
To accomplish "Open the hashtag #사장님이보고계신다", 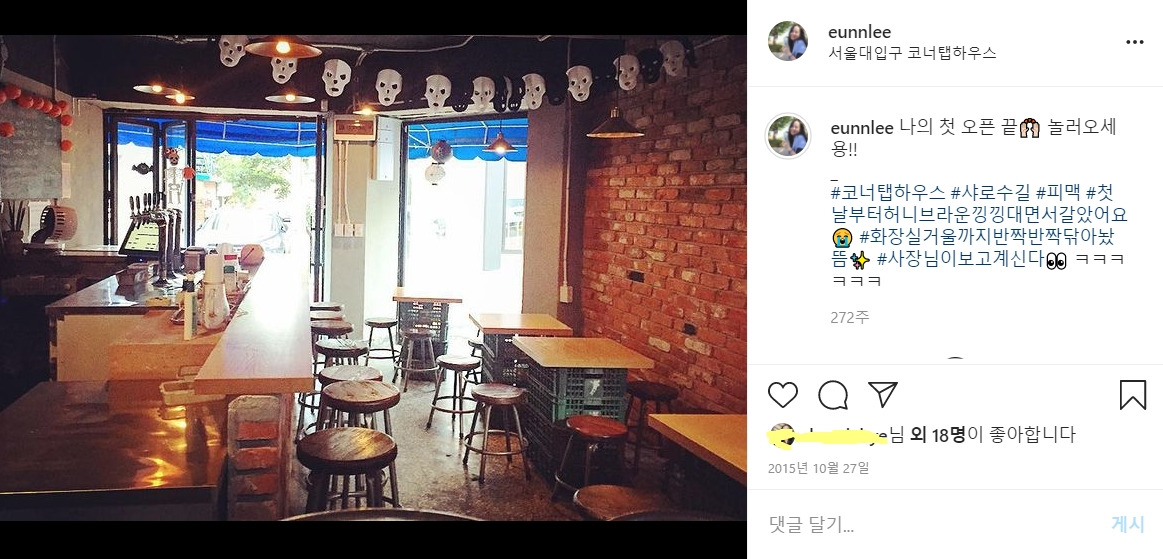I will click(961, 260).
